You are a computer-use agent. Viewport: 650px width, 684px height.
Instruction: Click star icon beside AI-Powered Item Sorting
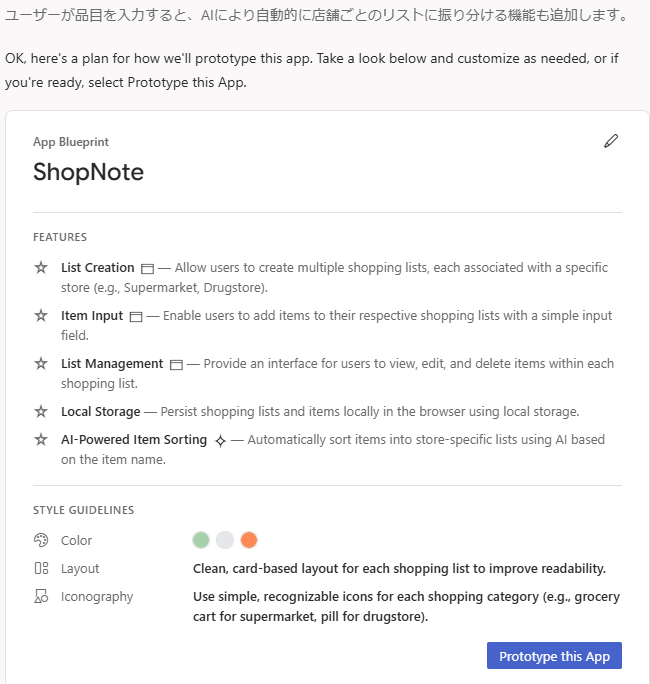pyautogui.click(x=41, y=440)
